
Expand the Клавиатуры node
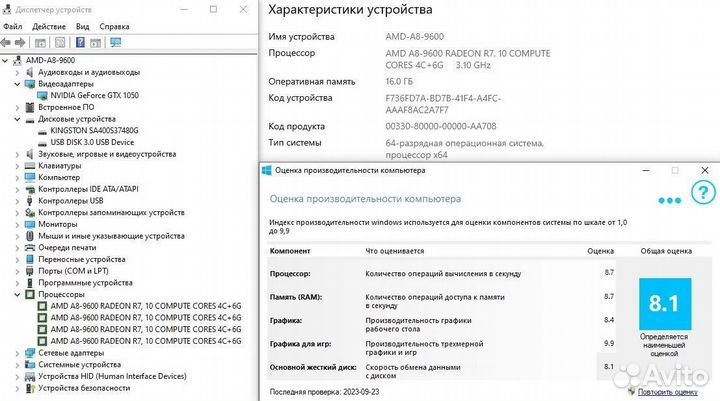[17, 166]
